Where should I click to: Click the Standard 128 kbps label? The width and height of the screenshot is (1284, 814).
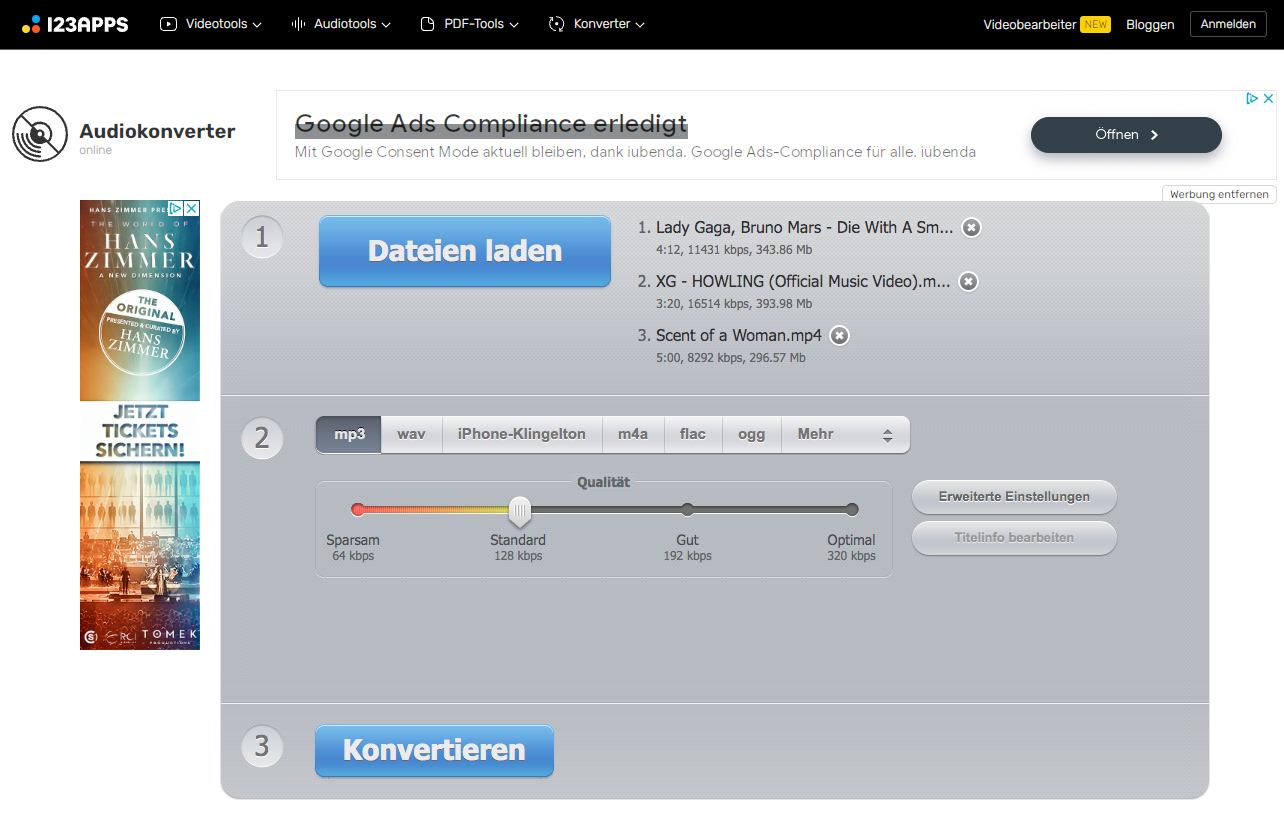pos(518,547)
